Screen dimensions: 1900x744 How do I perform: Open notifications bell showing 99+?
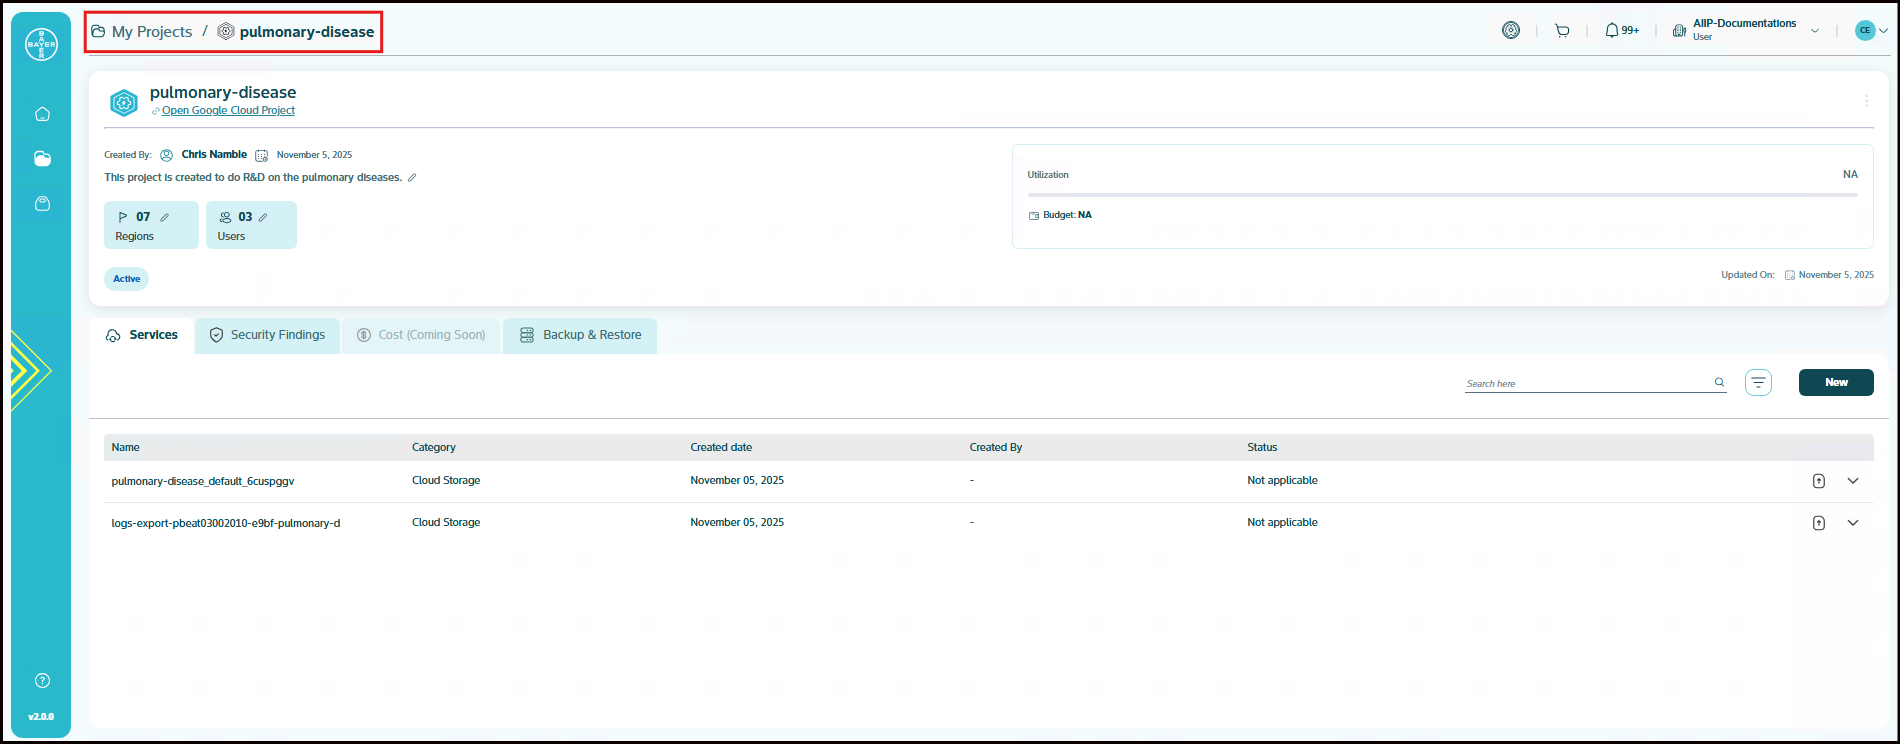coord(1621,31)
